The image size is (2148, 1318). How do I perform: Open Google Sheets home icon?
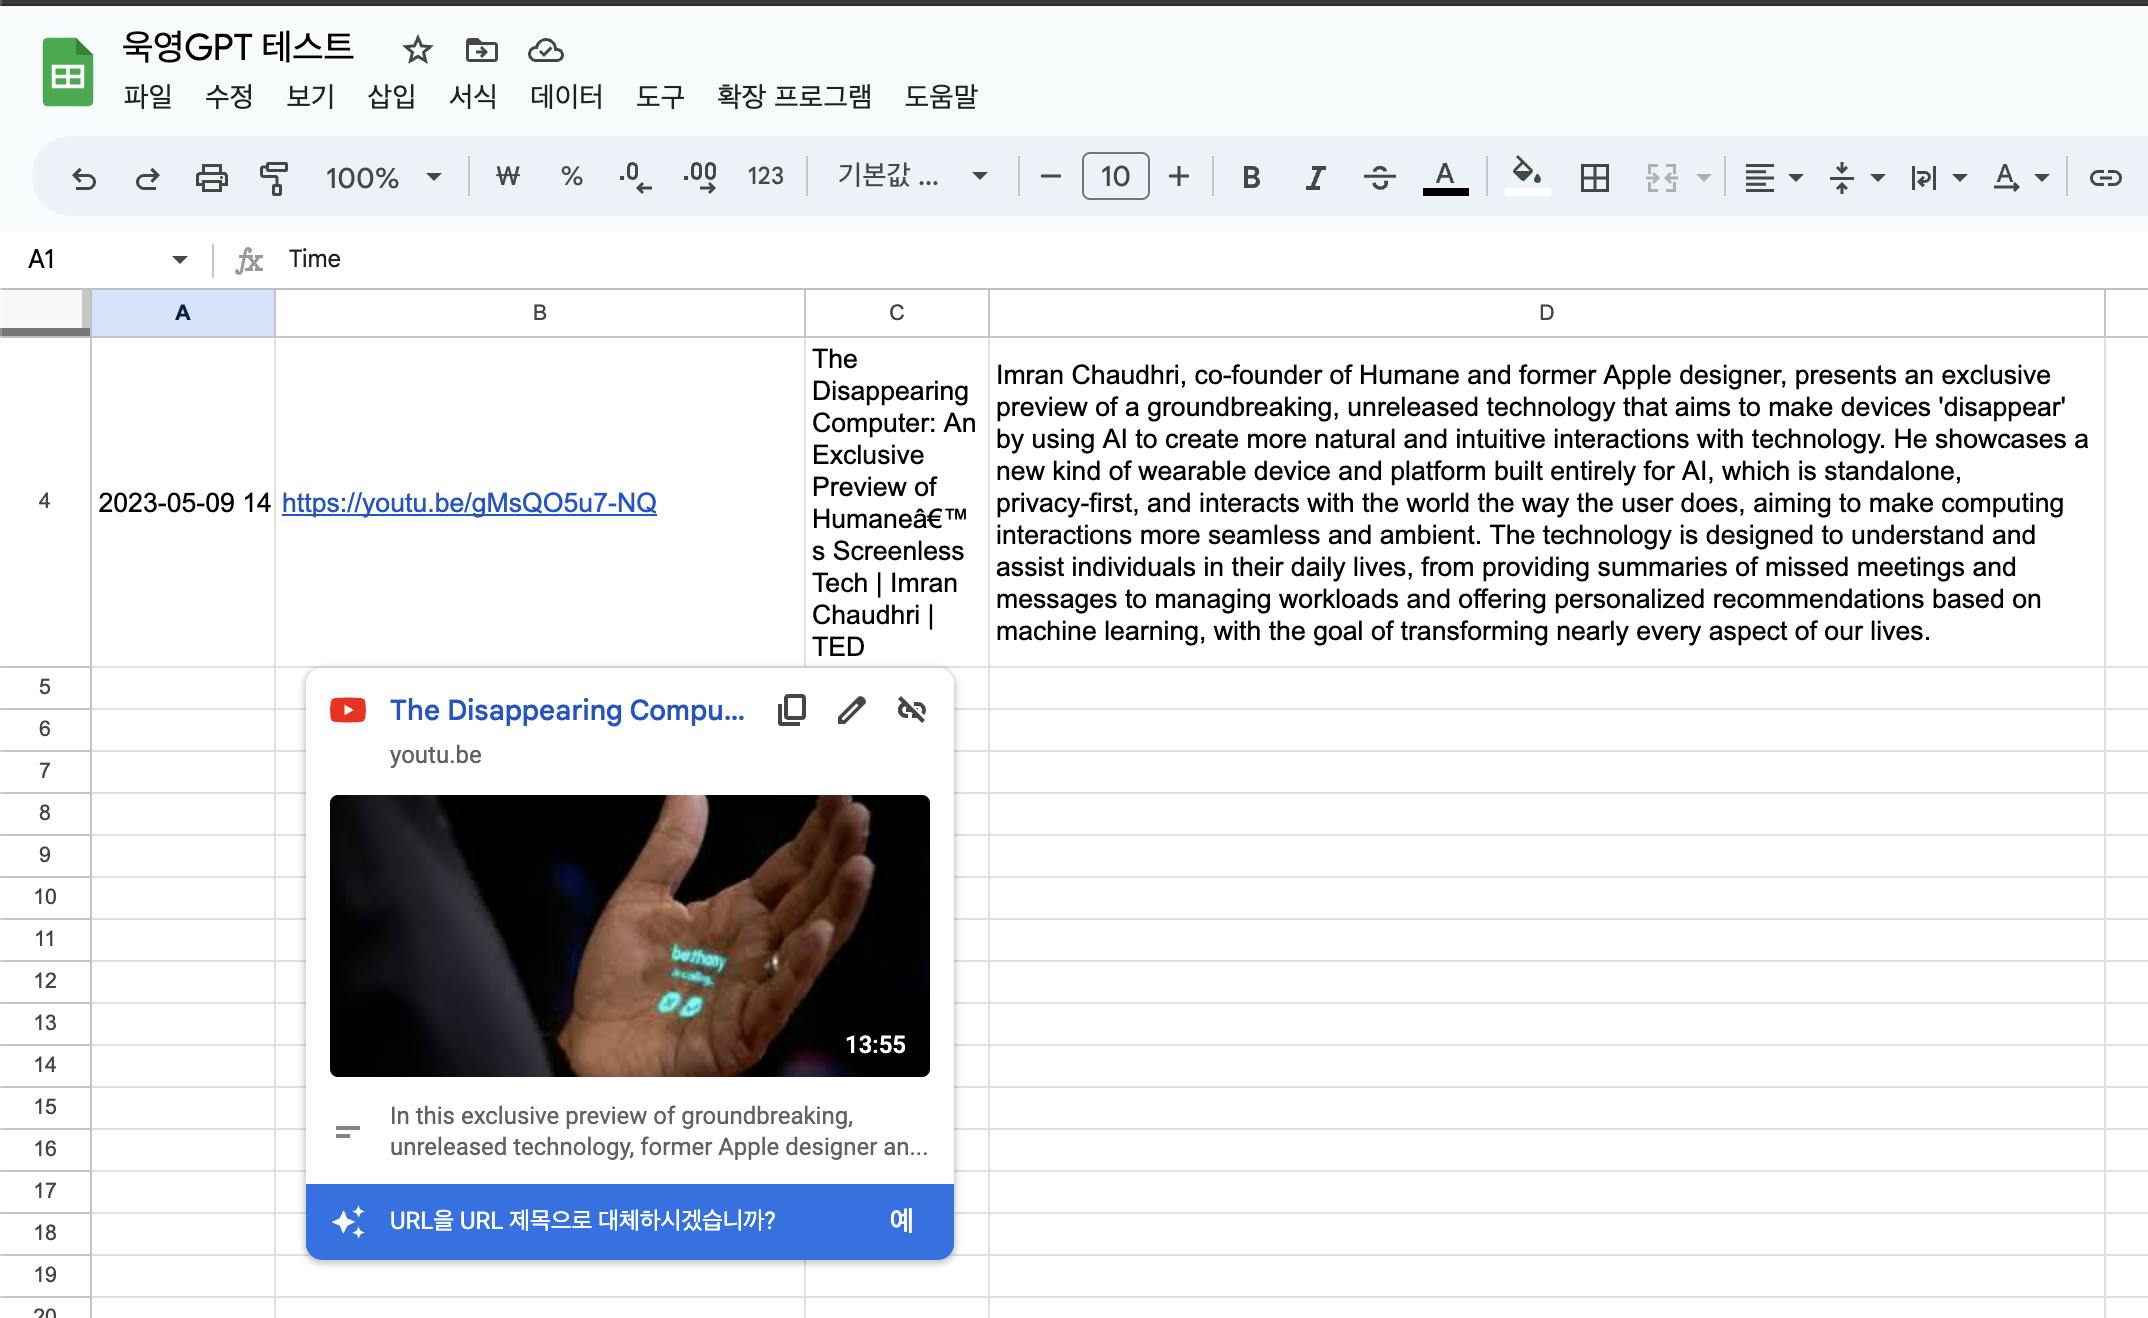coord(68,72)
